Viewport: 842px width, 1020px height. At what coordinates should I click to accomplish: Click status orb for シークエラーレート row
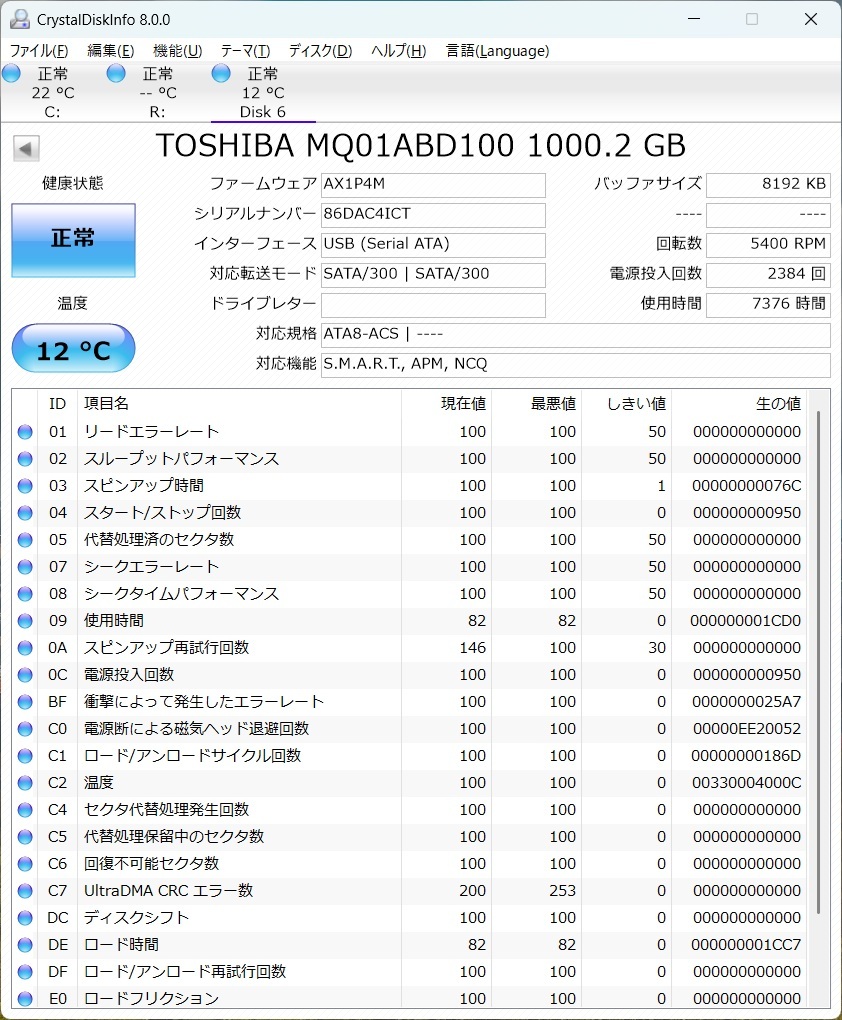[25, 567]
